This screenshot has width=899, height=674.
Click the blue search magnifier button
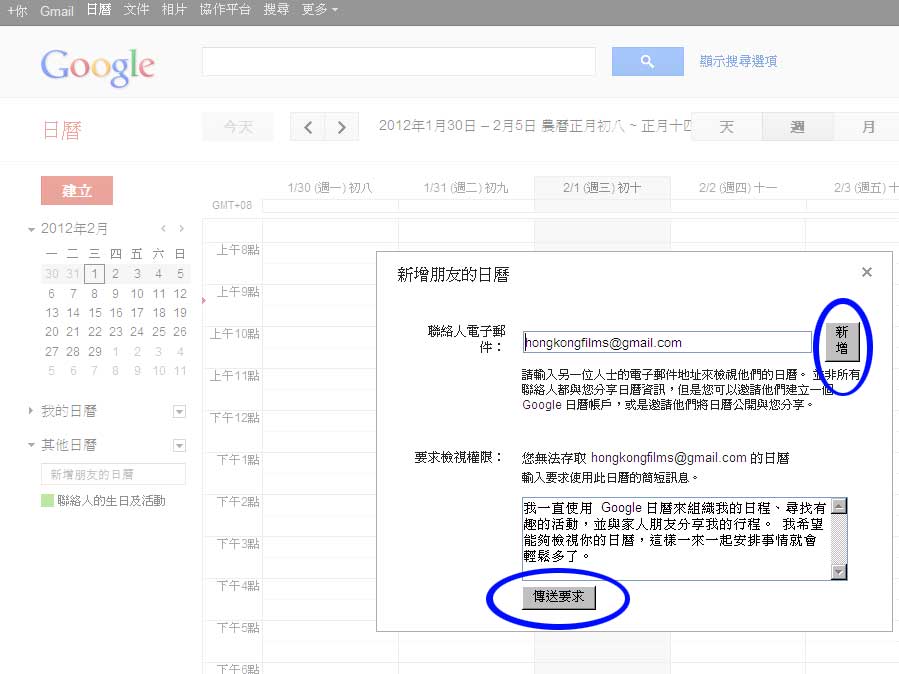coord(647,62)
